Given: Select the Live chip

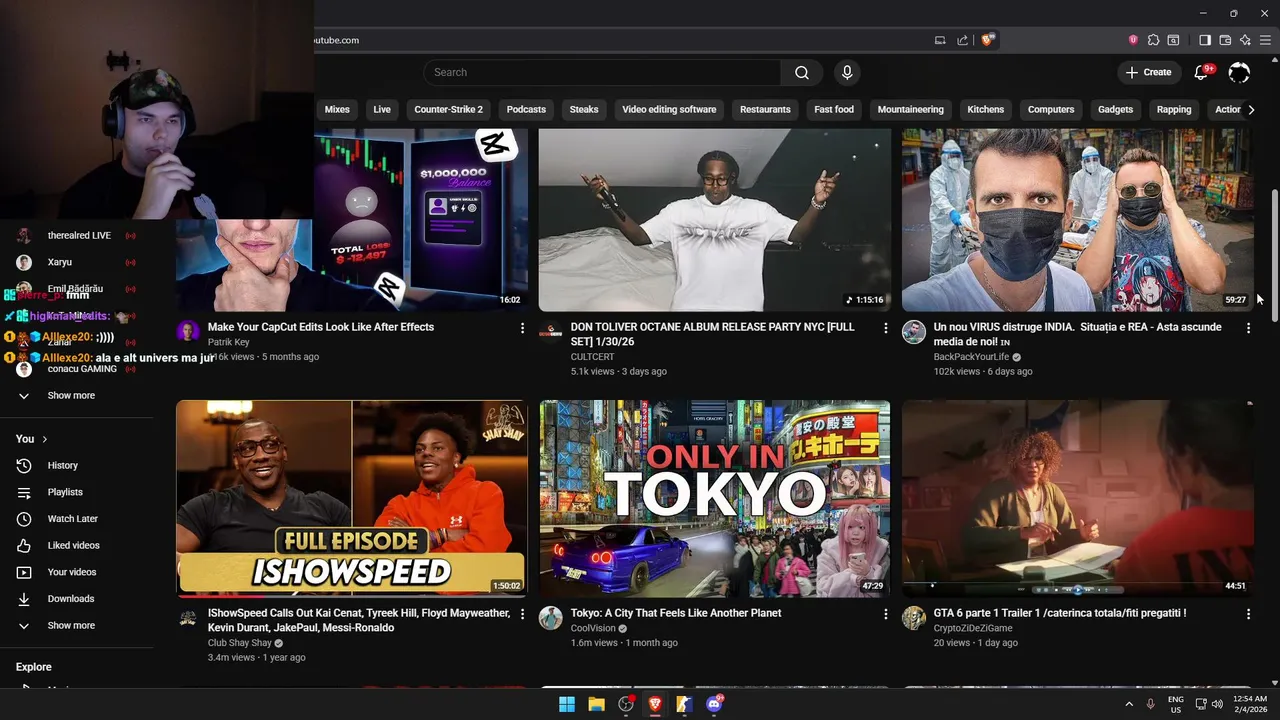Looking at the screenshot, I should tap(382, 109).
